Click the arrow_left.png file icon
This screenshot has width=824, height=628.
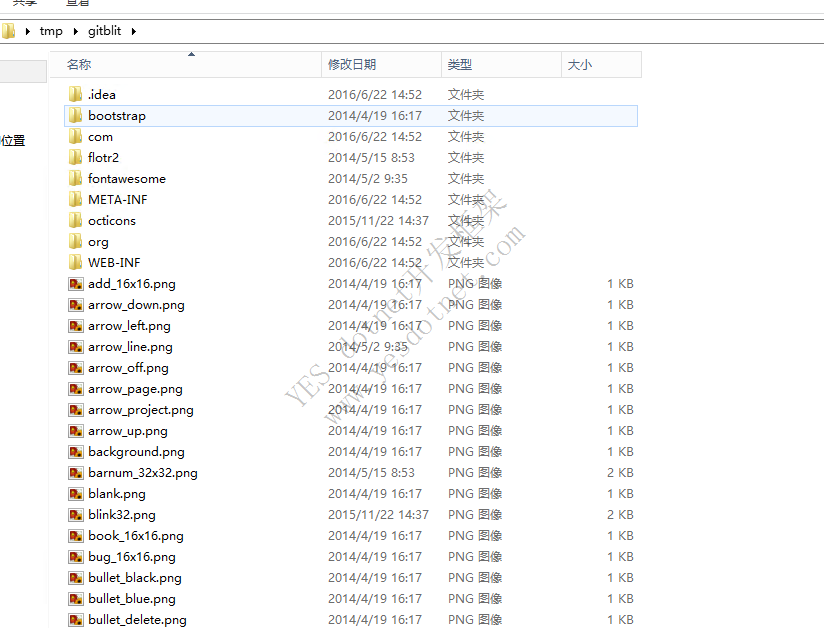point(76,326)
